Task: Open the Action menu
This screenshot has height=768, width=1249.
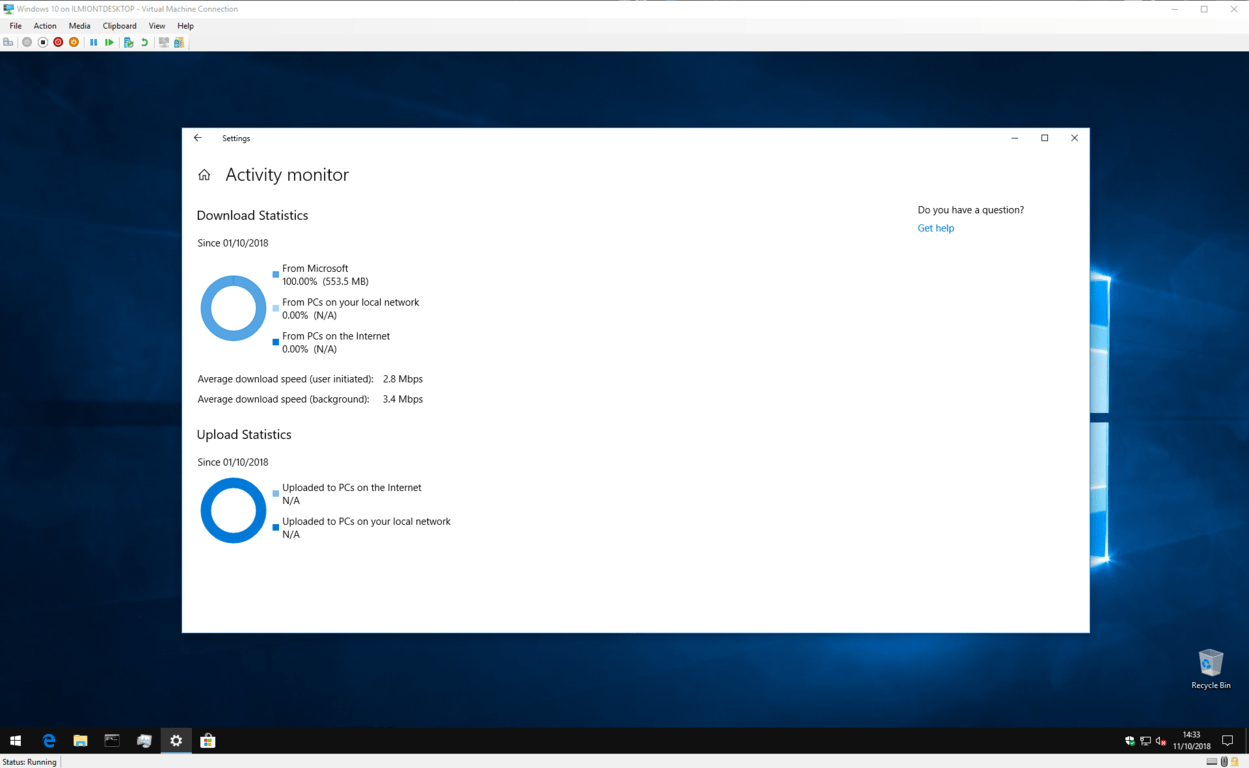Action: coord(45,26)
